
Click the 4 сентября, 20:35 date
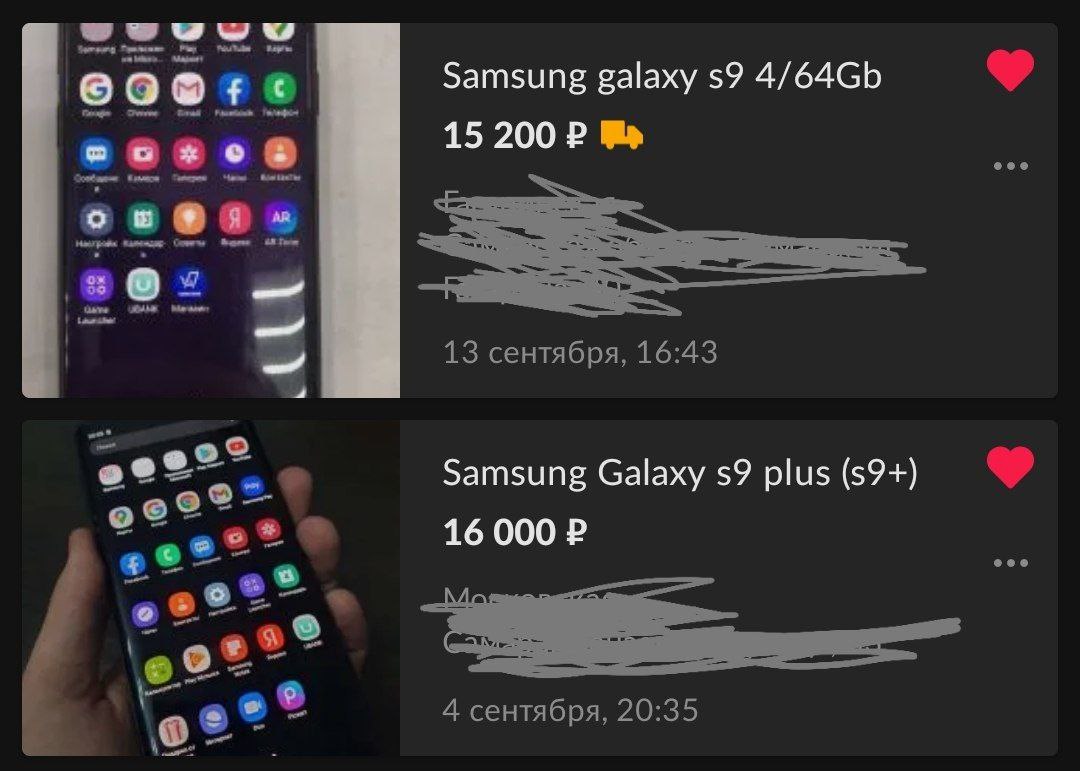click(x=570, y=710)
